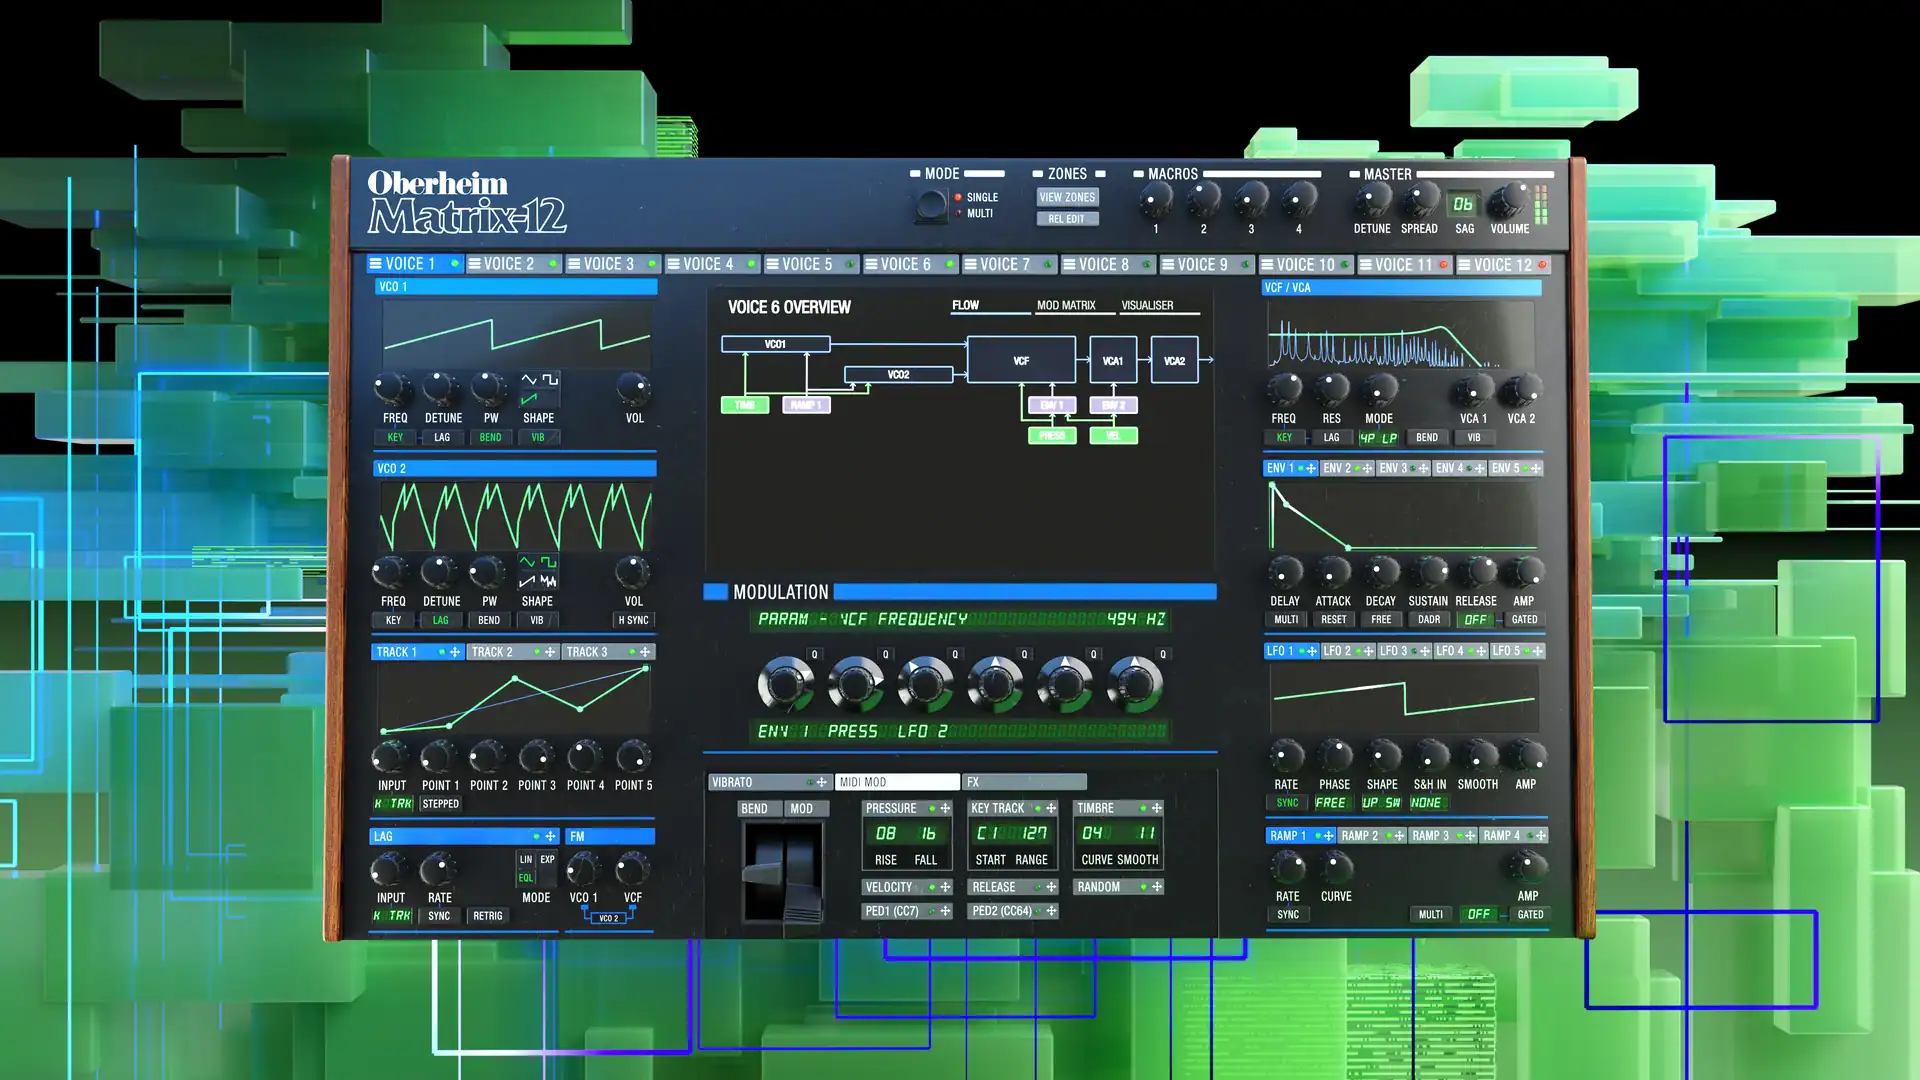Click the drag-assign cross icon on Track 1
This screenshot has width=1920, height=1080.
[x=455, y=652]
